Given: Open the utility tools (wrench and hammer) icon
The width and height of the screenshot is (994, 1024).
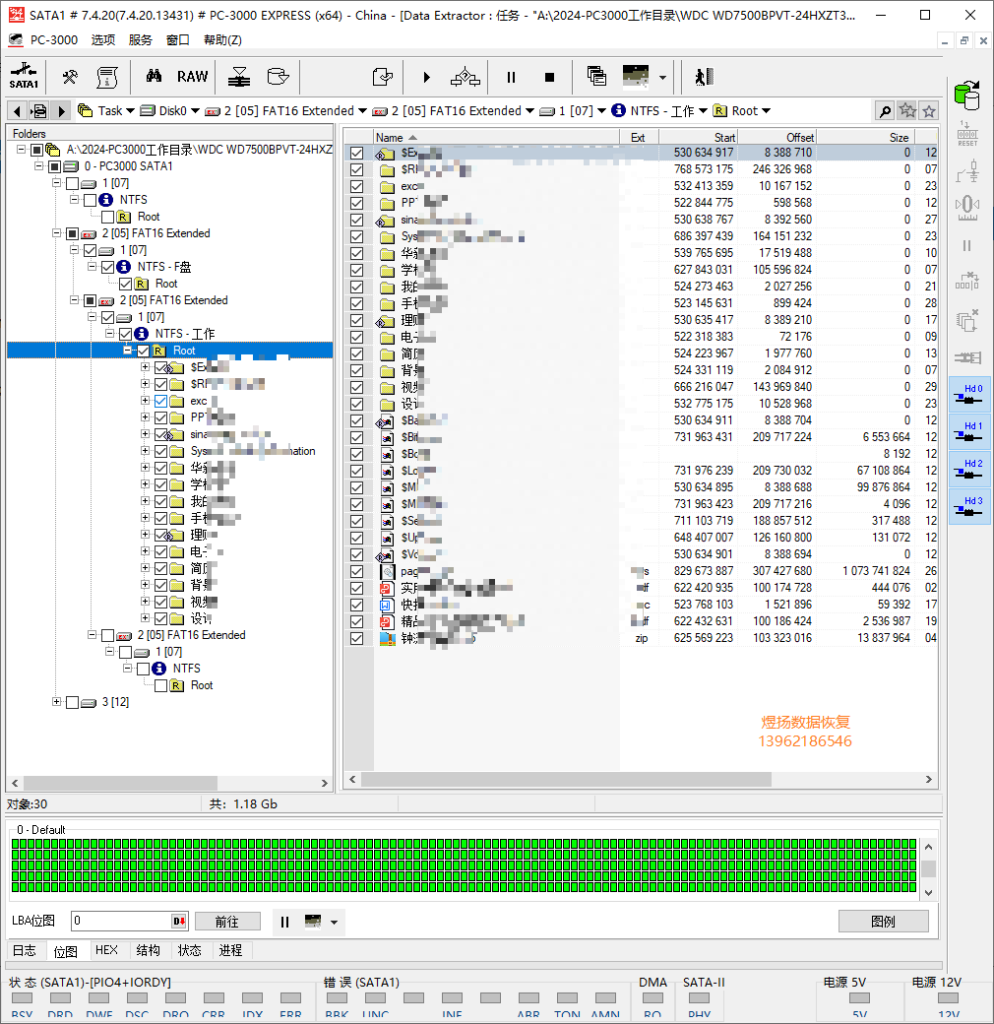Looking at the screenshot, I should pyautogui.click(x=70, y=77).
